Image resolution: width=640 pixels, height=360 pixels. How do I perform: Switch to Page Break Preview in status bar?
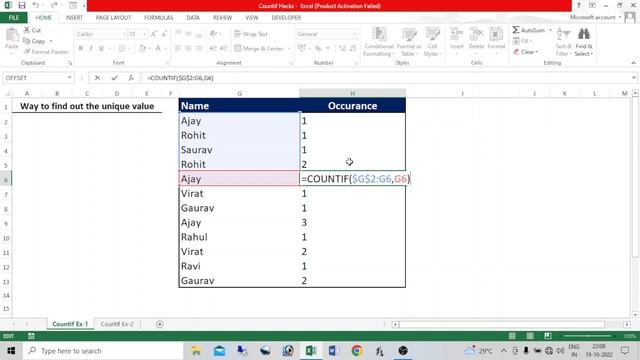(x=548, y=336)
